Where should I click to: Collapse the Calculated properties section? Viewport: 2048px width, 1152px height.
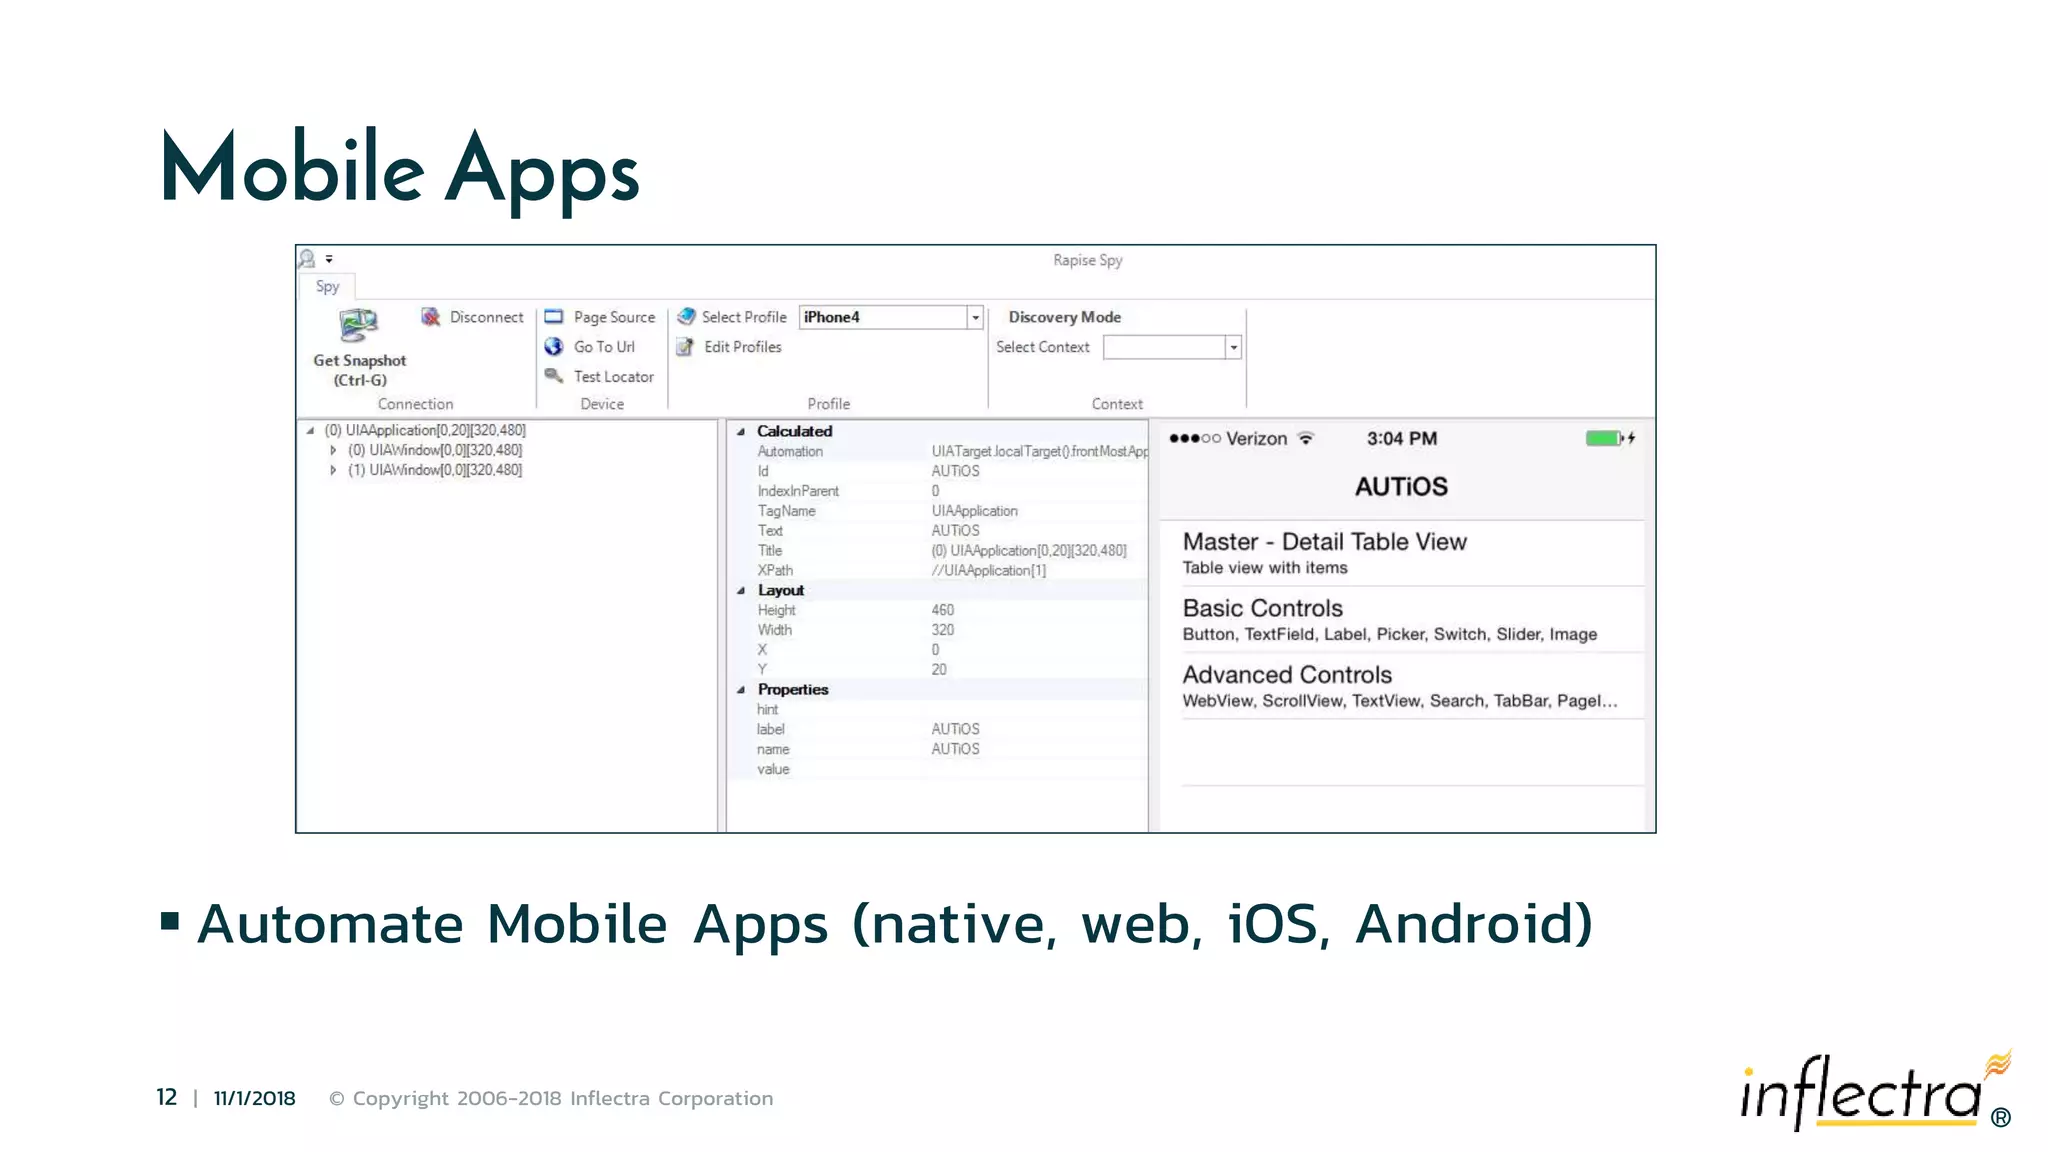pos(741,432)
